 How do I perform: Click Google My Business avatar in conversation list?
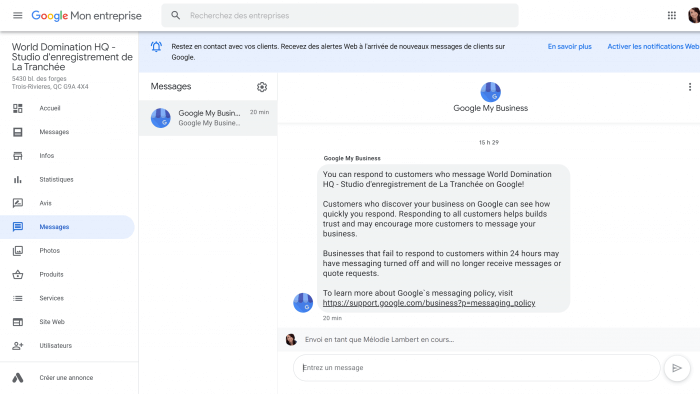(x=160, y=118)
